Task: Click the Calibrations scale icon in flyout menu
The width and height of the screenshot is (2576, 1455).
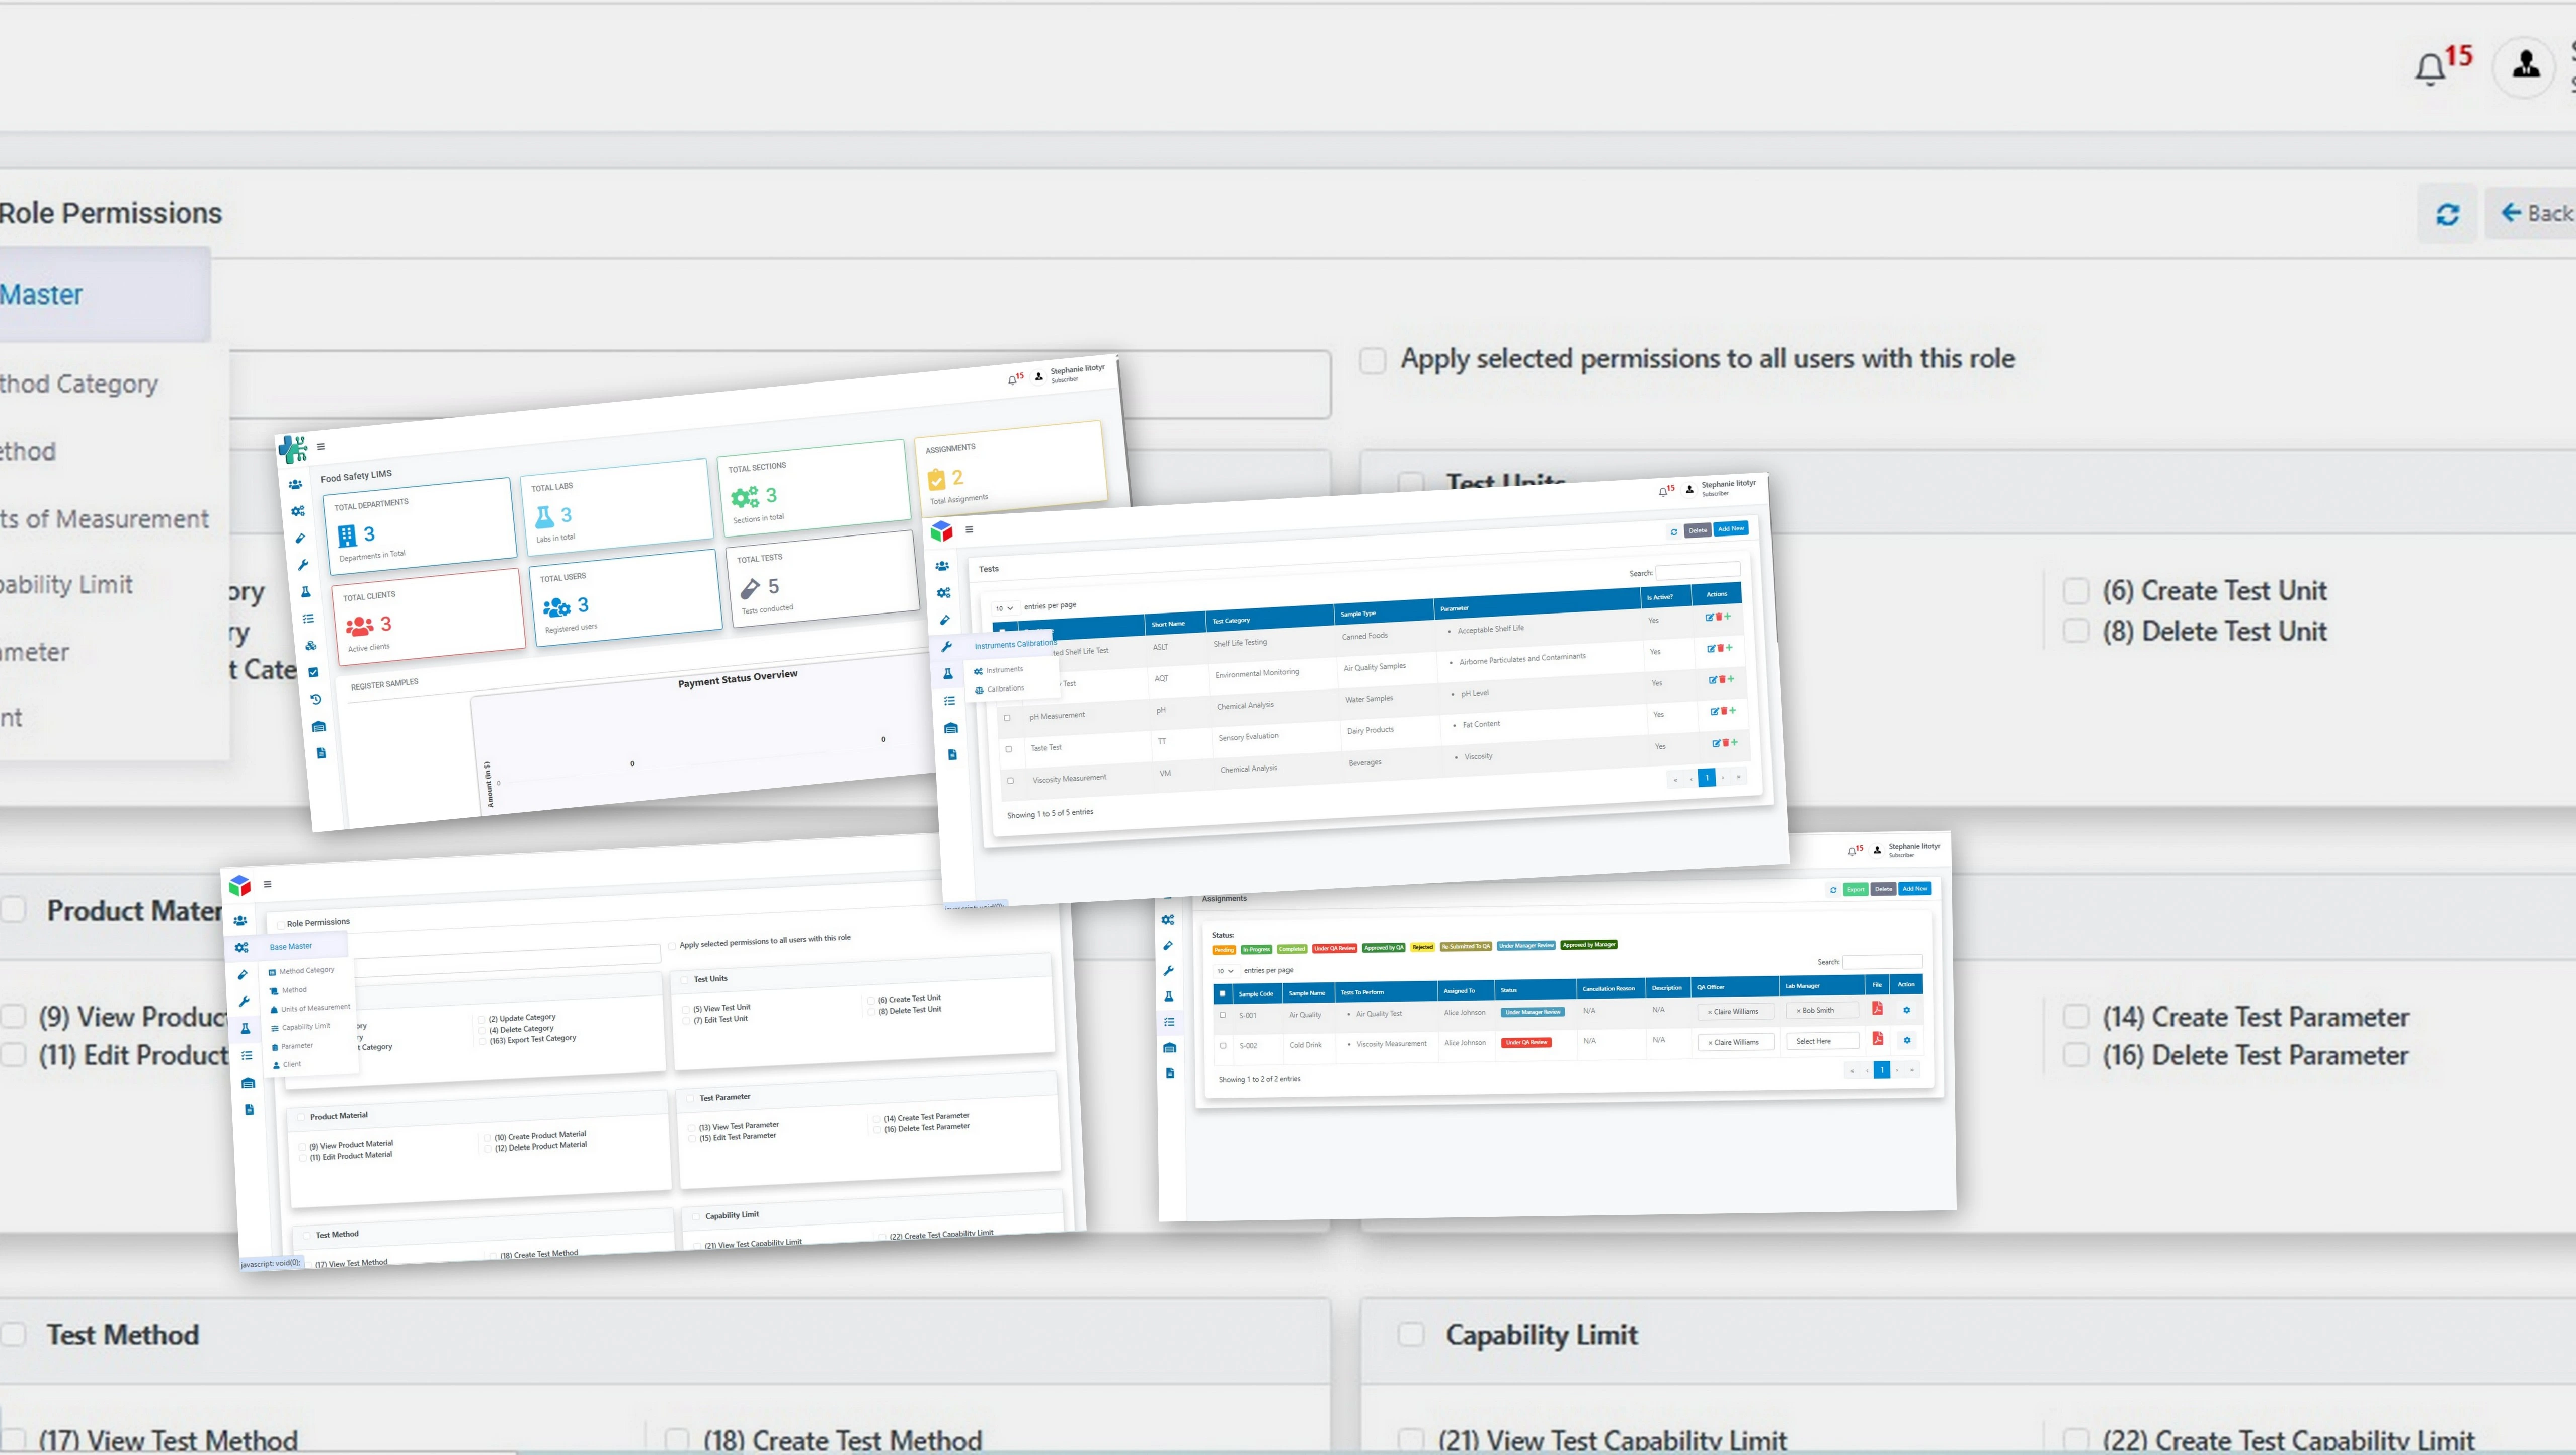Action: (x=979, y=690)
